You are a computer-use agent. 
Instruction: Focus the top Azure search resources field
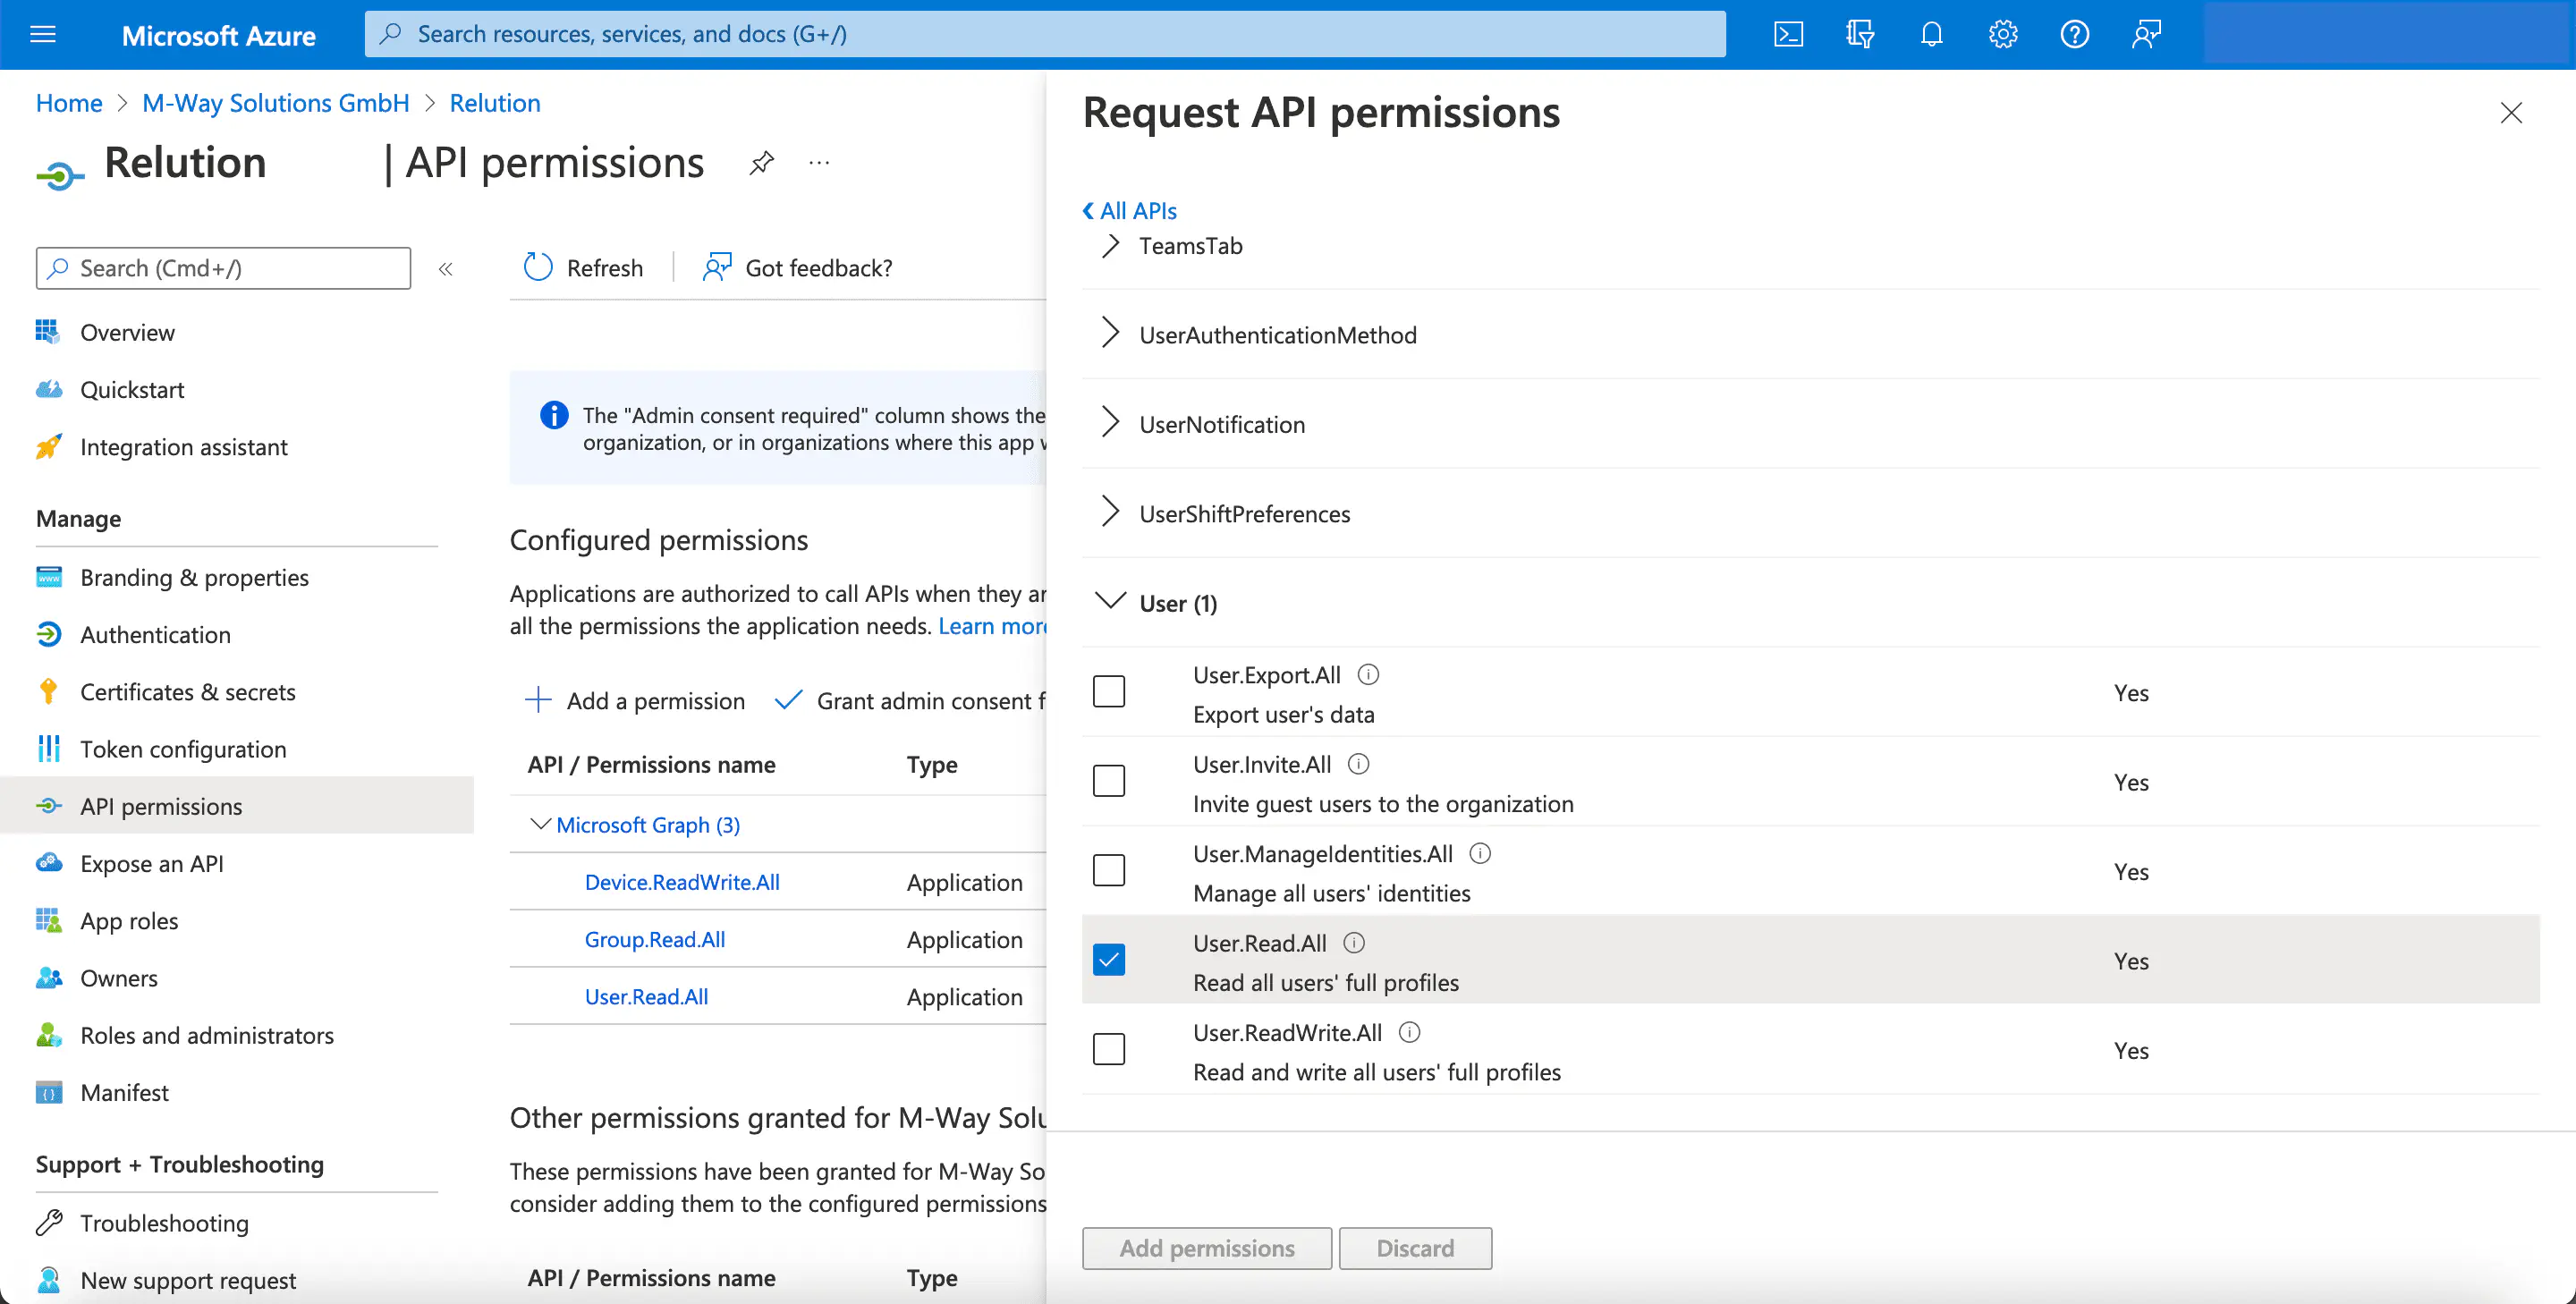[x=1044, y=35]
